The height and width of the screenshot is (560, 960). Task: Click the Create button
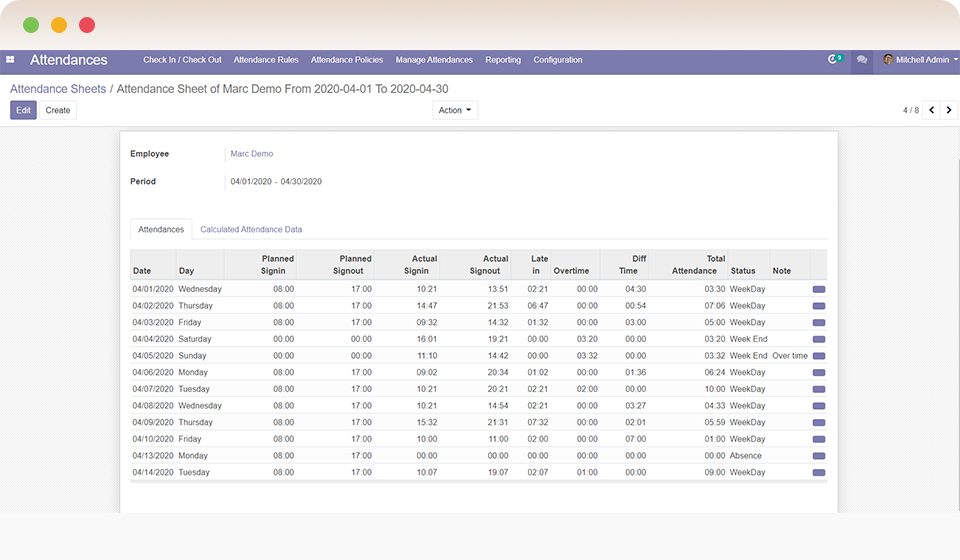click(x=58, y=110)
